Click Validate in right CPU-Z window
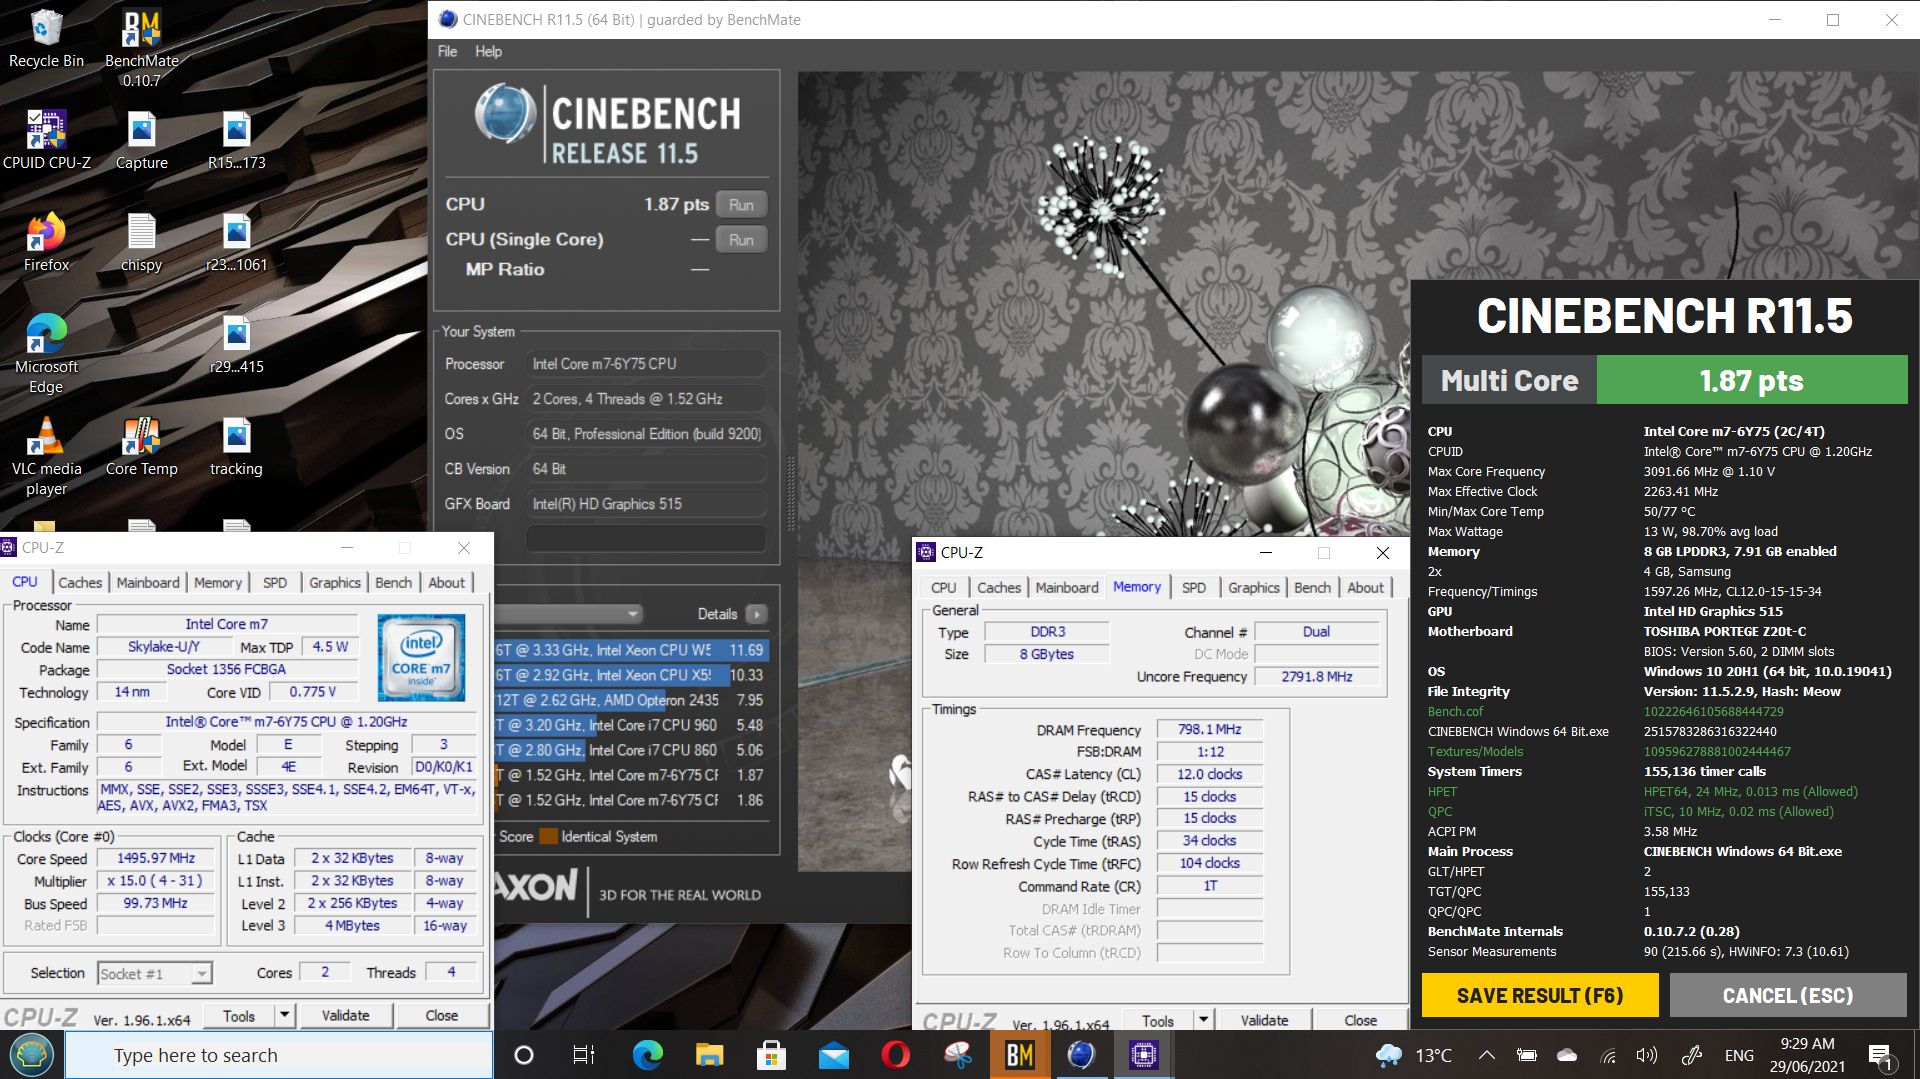This screenshot has width=1920, height=1079. (1264, 1020)
